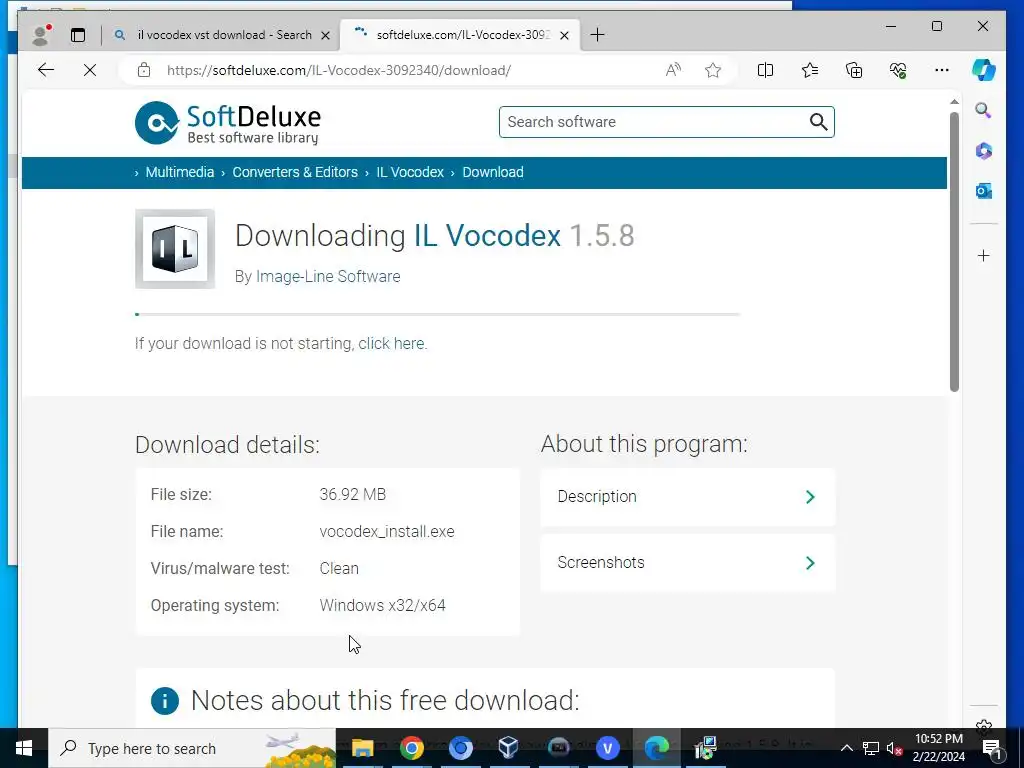Open the blue V app in taskbar
This screenshot has width=1024, height=768.
coord(607,748)
